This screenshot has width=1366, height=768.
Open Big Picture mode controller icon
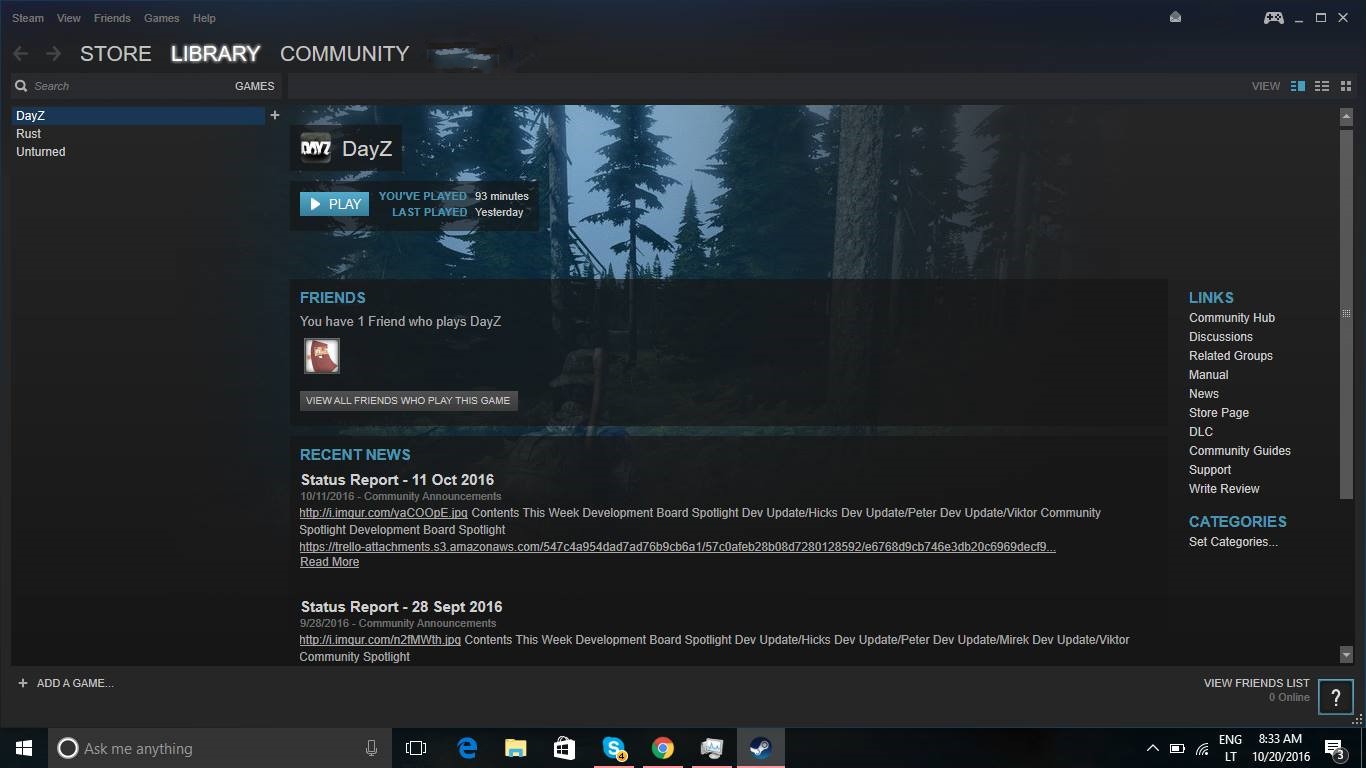coord(1273,18)
